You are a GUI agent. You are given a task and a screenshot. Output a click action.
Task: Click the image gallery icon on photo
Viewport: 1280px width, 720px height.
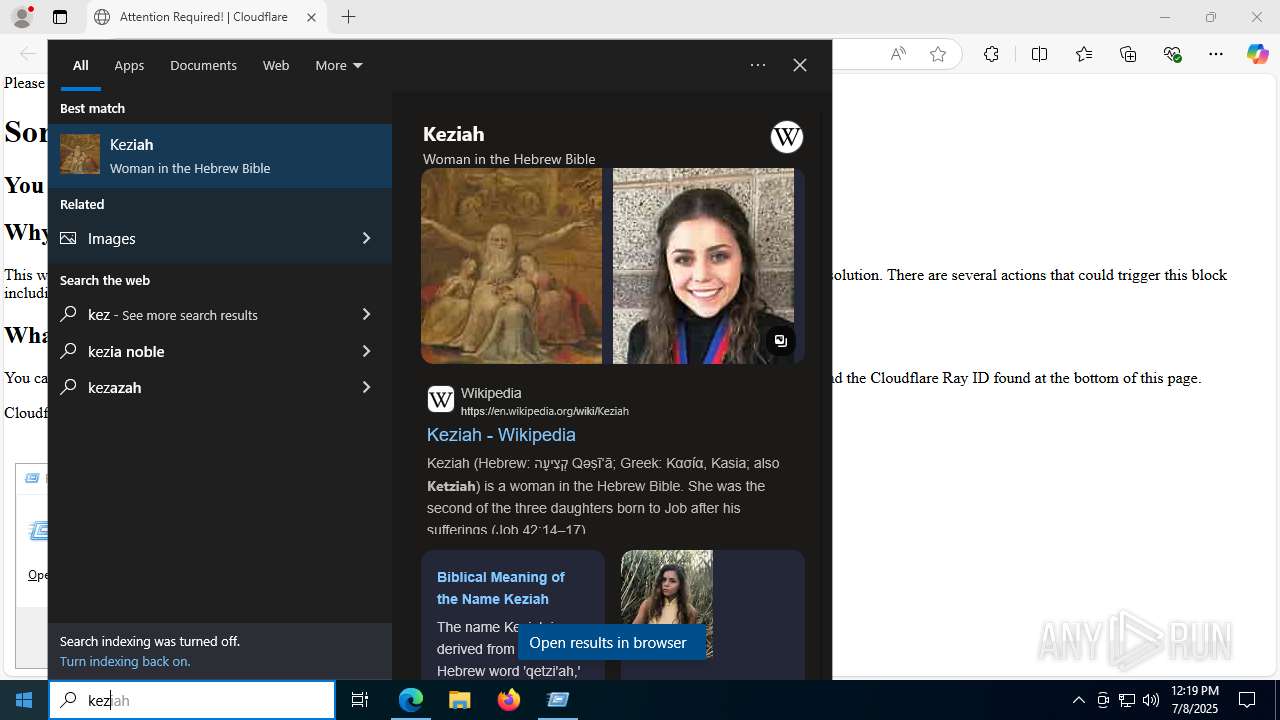click(780, 340)
